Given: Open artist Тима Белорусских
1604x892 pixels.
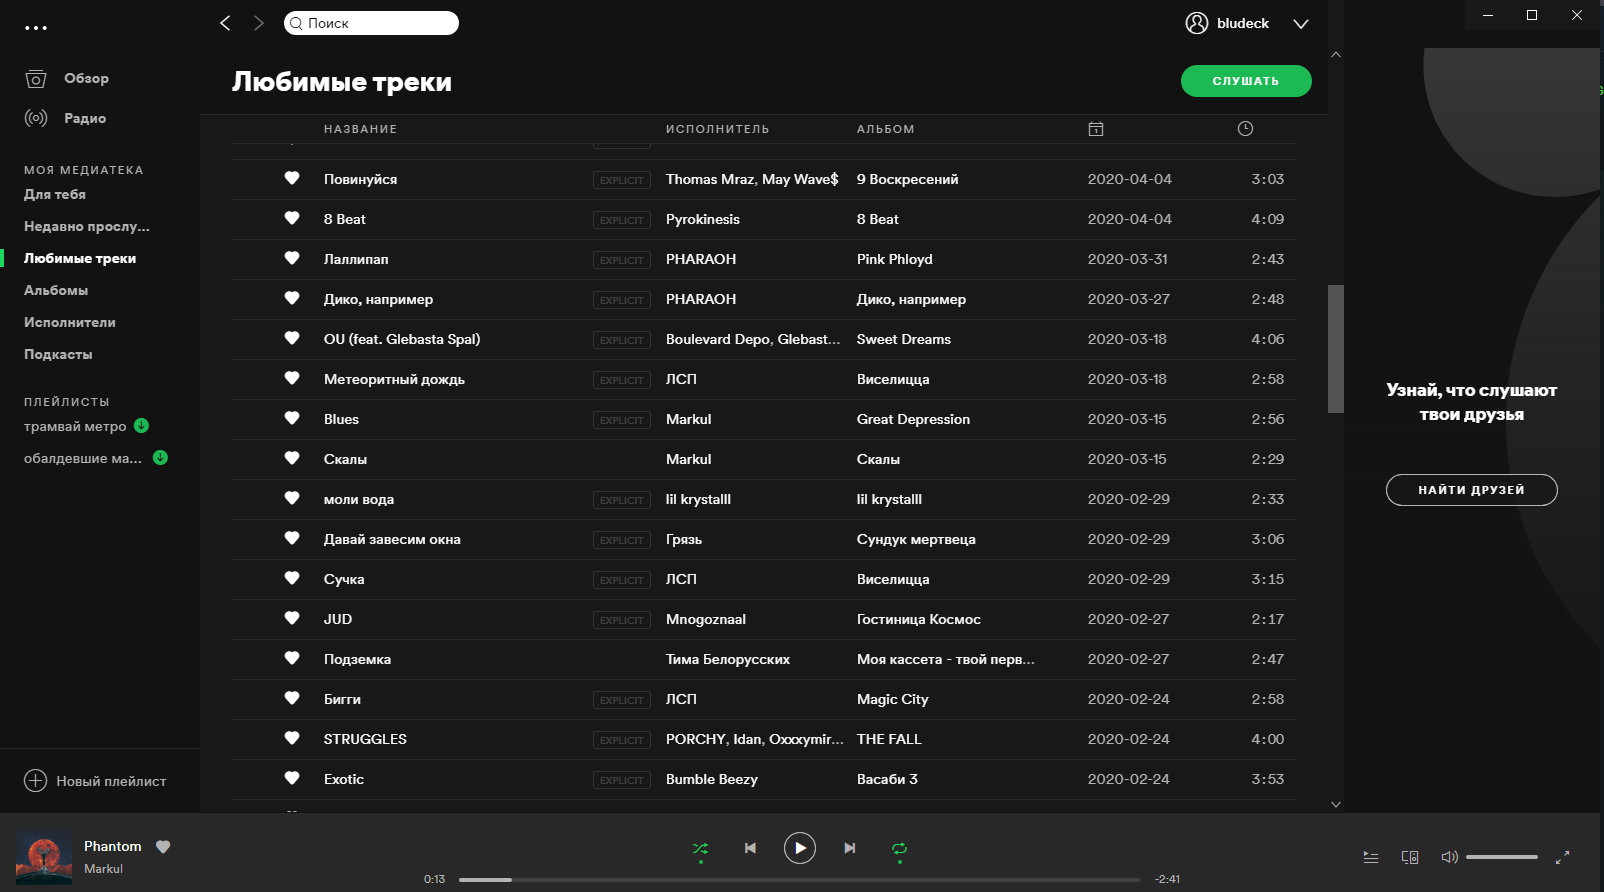Looking at the screenshot, I should 728,659.
